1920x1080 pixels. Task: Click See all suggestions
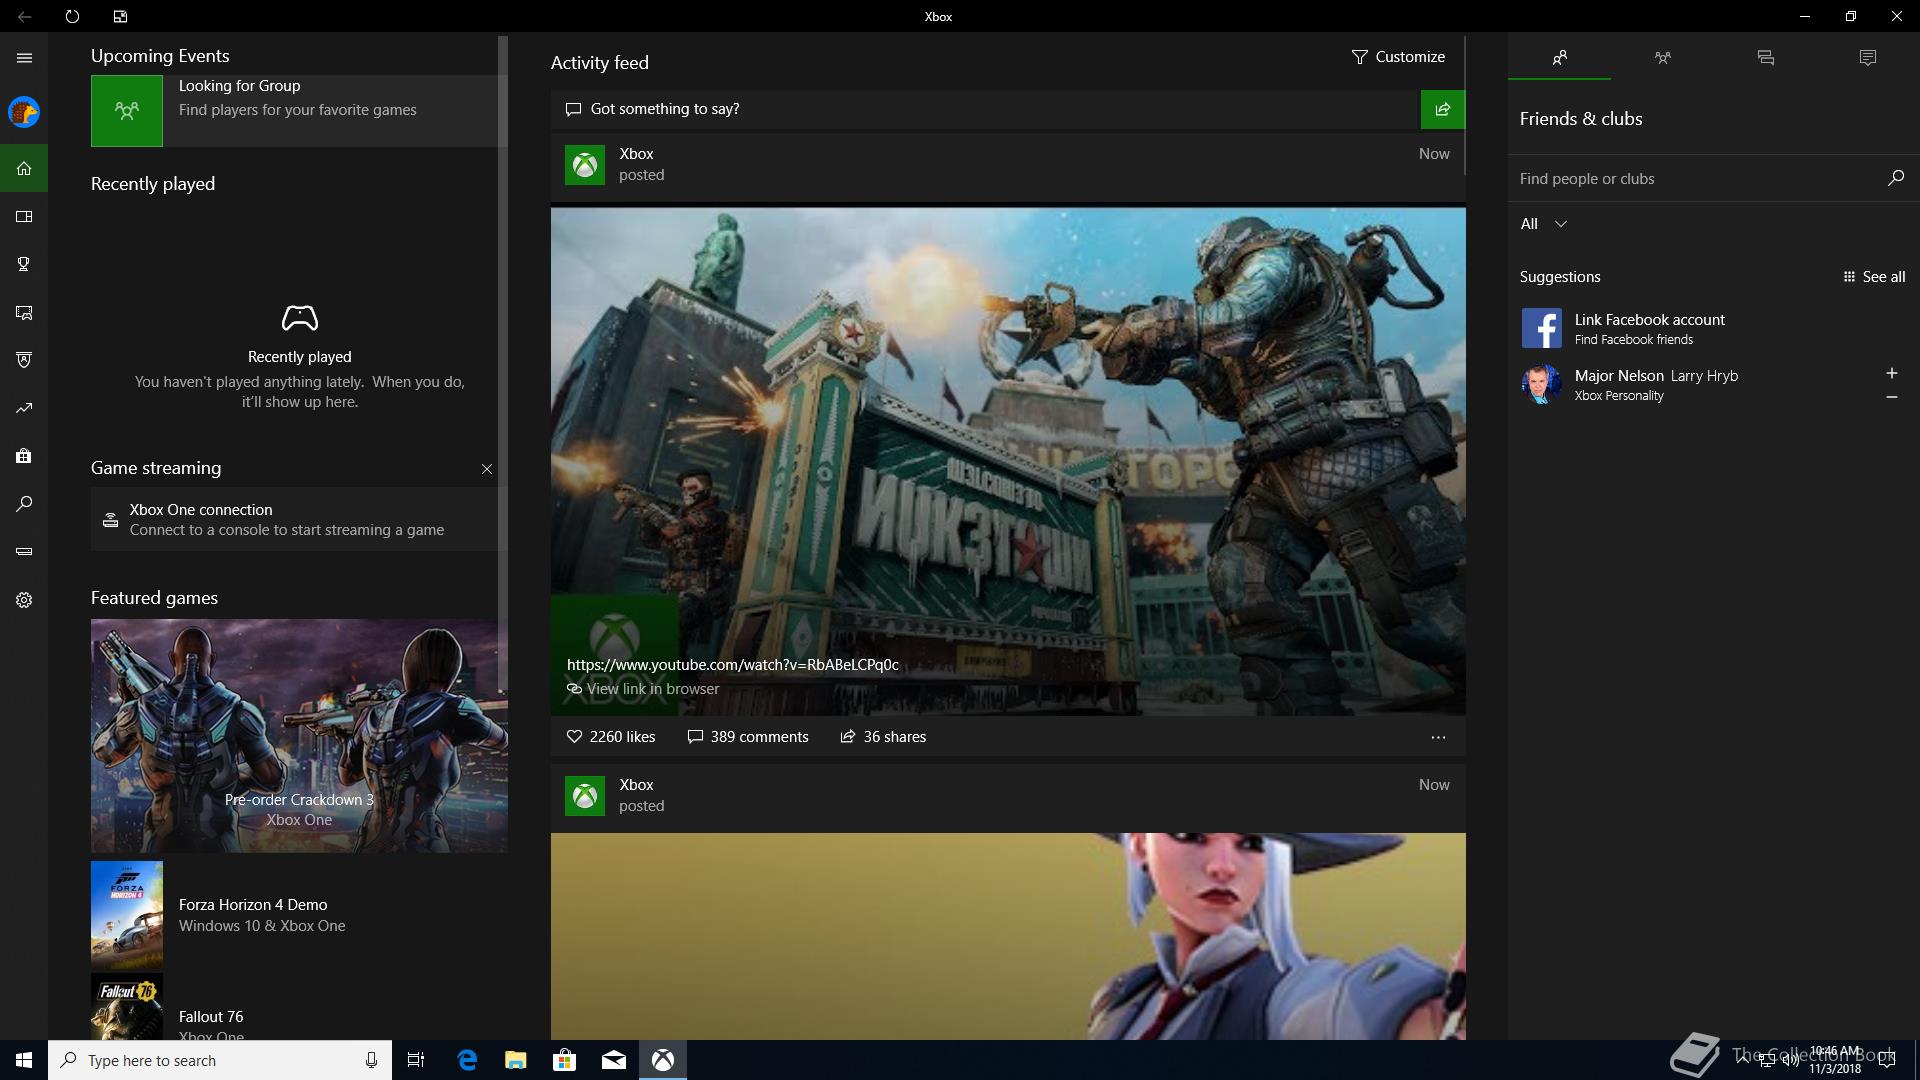click(x=1874, y=277)
